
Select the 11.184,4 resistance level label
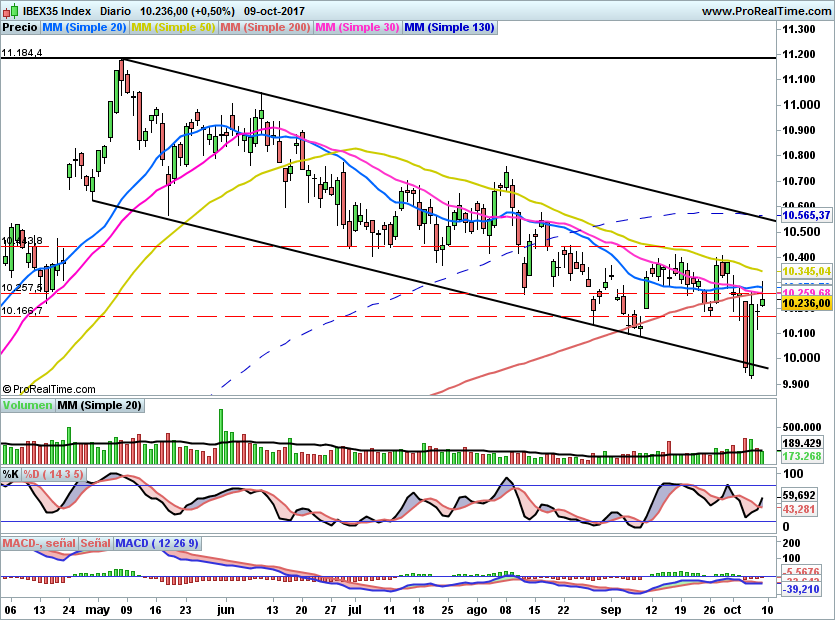point(22,52)
